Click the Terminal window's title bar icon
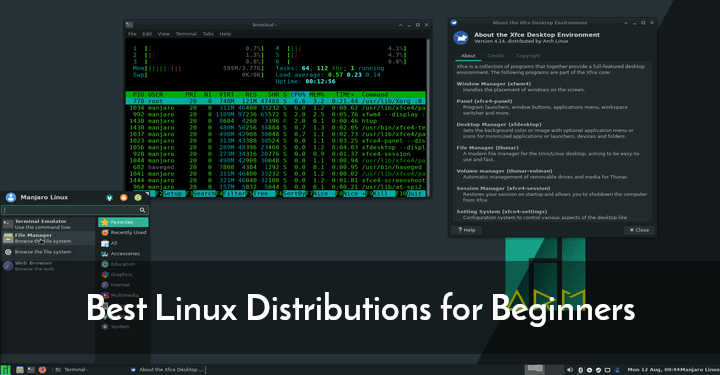 point(129,25)
